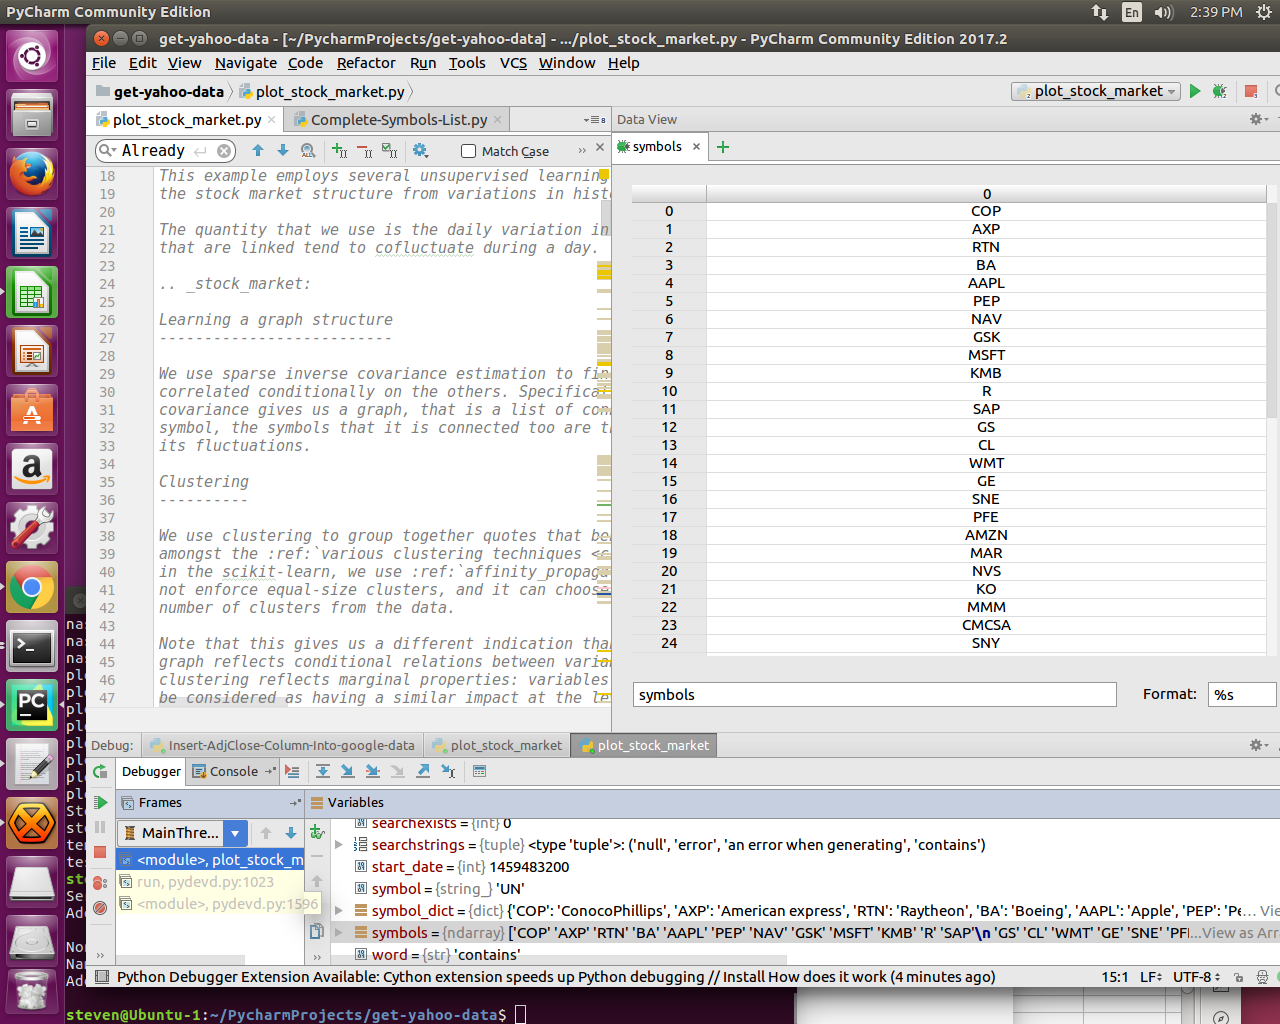This screenshot has width=1280, height=1024.
Task: Click Evaluate Expression calculator icon
Action: (479, 771)
